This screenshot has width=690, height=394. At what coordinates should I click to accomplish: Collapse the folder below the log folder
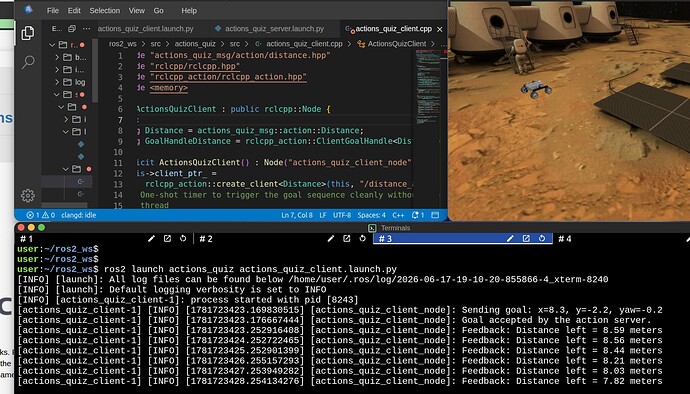click(57, 94)
